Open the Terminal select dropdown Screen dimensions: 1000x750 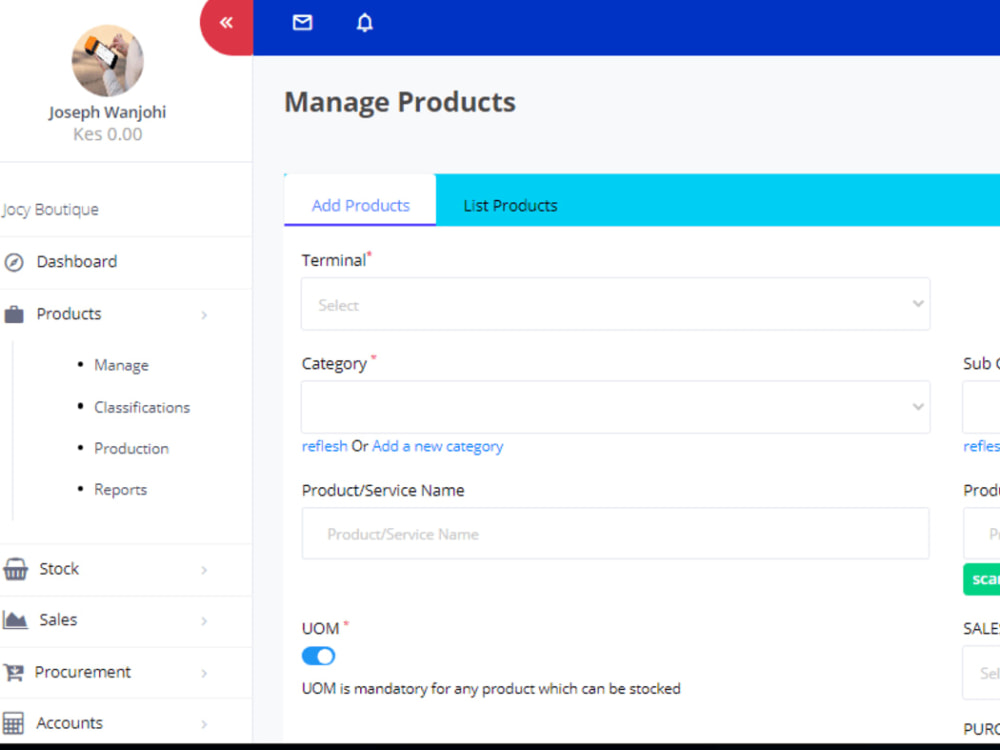(x=615, y=304)
